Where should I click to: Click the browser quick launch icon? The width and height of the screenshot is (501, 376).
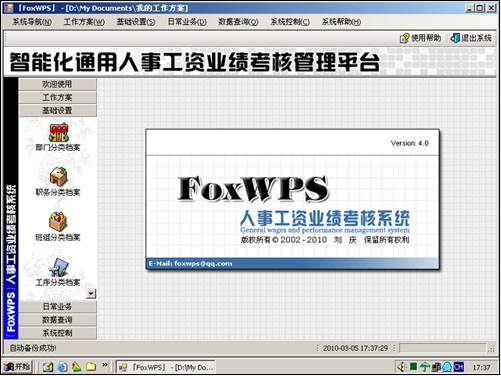[x=62, y=367]
